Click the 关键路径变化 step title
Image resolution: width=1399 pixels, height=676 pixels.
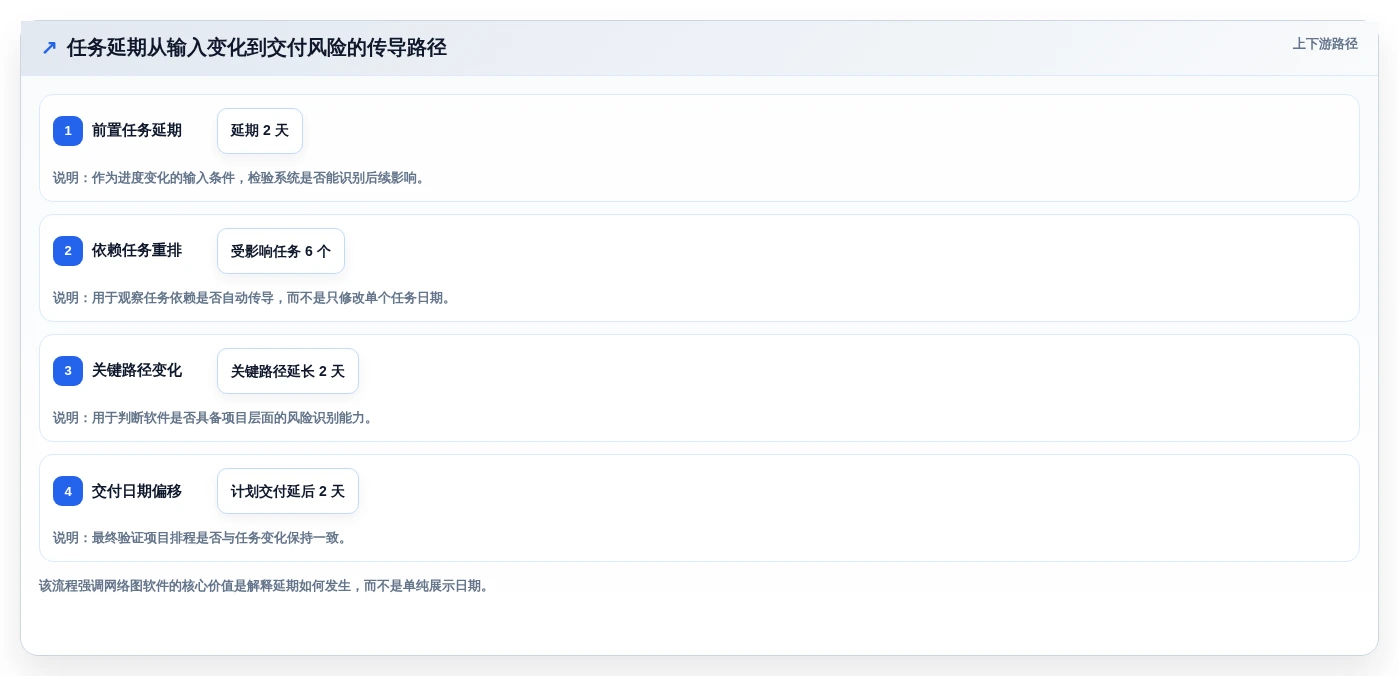[137, 371]
